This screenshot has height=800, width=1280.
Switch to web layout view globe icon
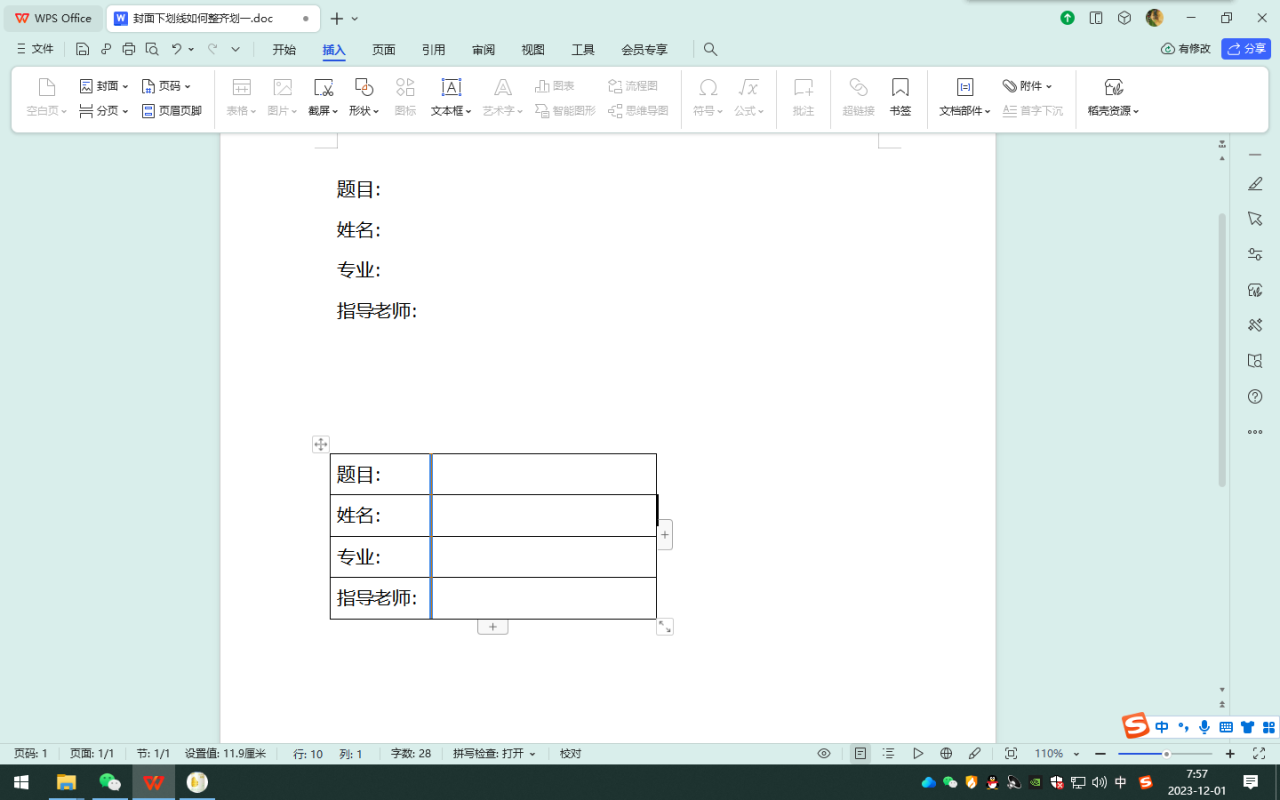[946, 753]
